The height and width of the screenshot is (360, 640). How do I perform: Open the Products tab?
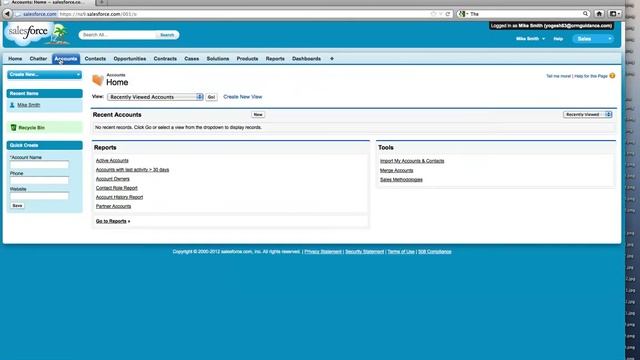point(247,59)
